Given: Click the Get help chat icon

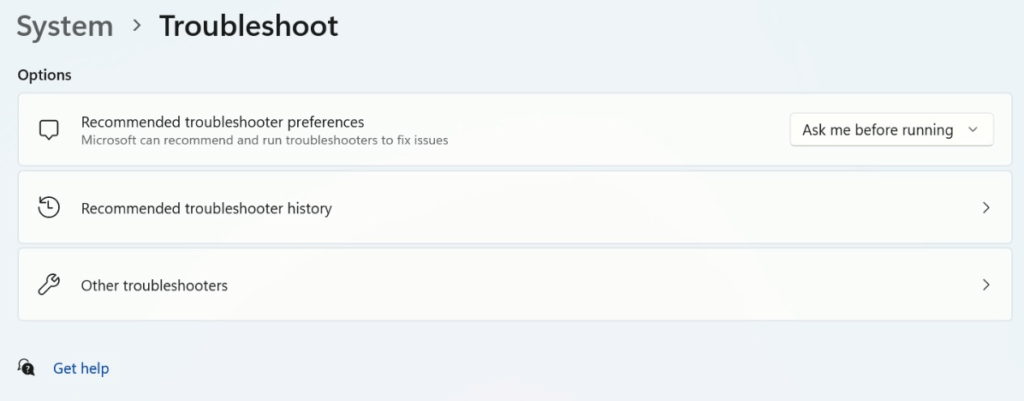Looking at the screenshot, I should click(x=27, y=368).
